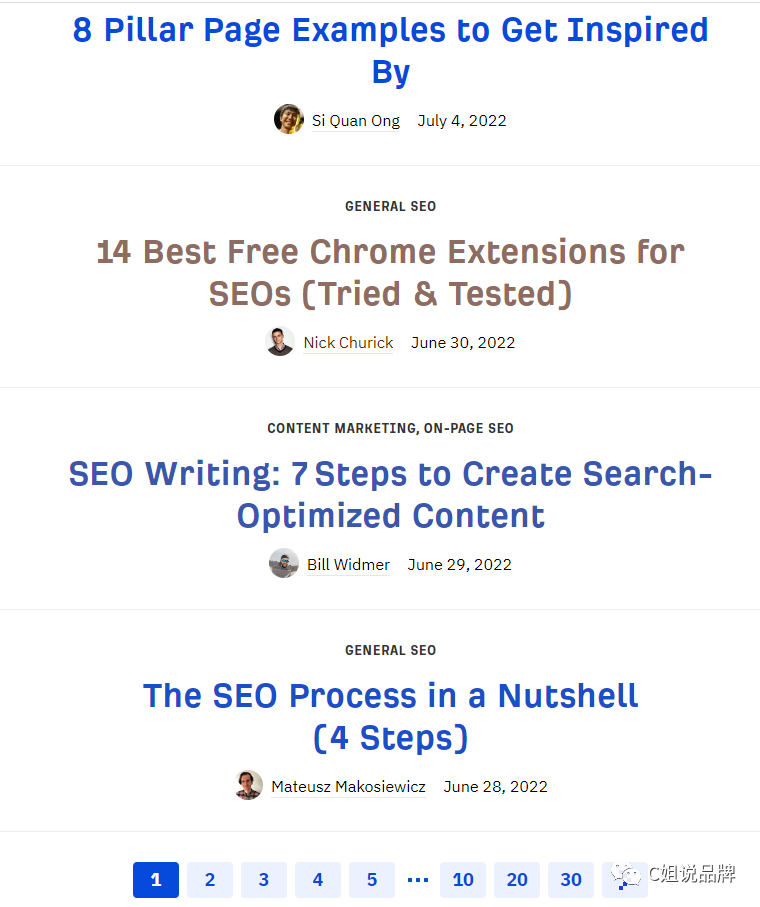Jump to pagination page 4
Screen dimensions: 760x907
pyautogui.click(x=318, y=880)
